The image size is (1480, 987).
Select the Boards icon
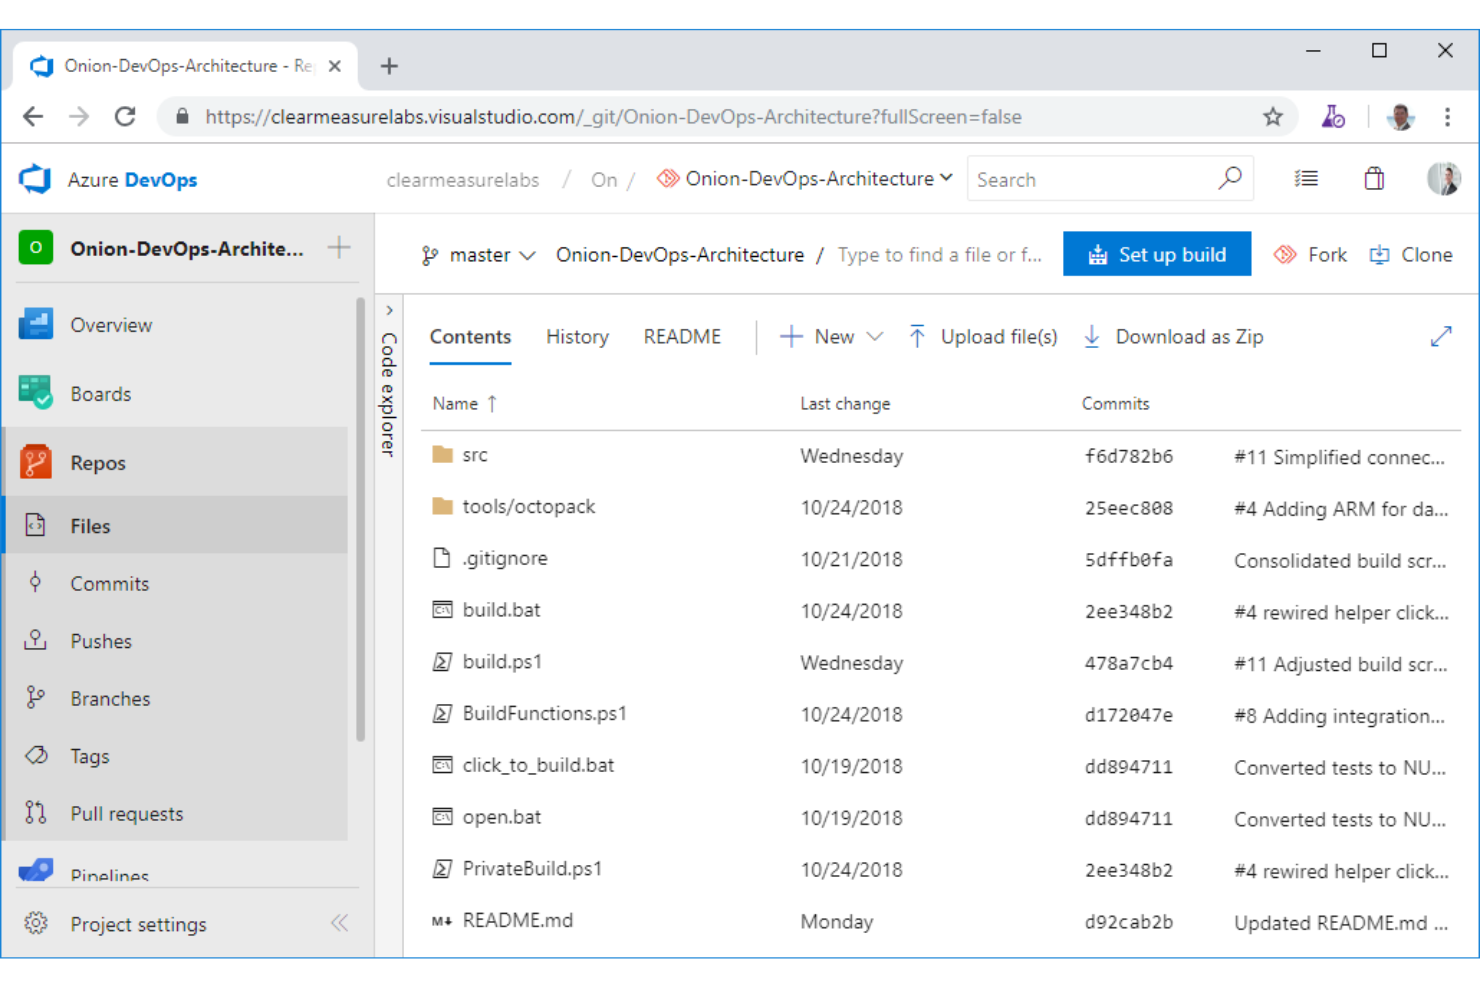[x=36, y=393]
